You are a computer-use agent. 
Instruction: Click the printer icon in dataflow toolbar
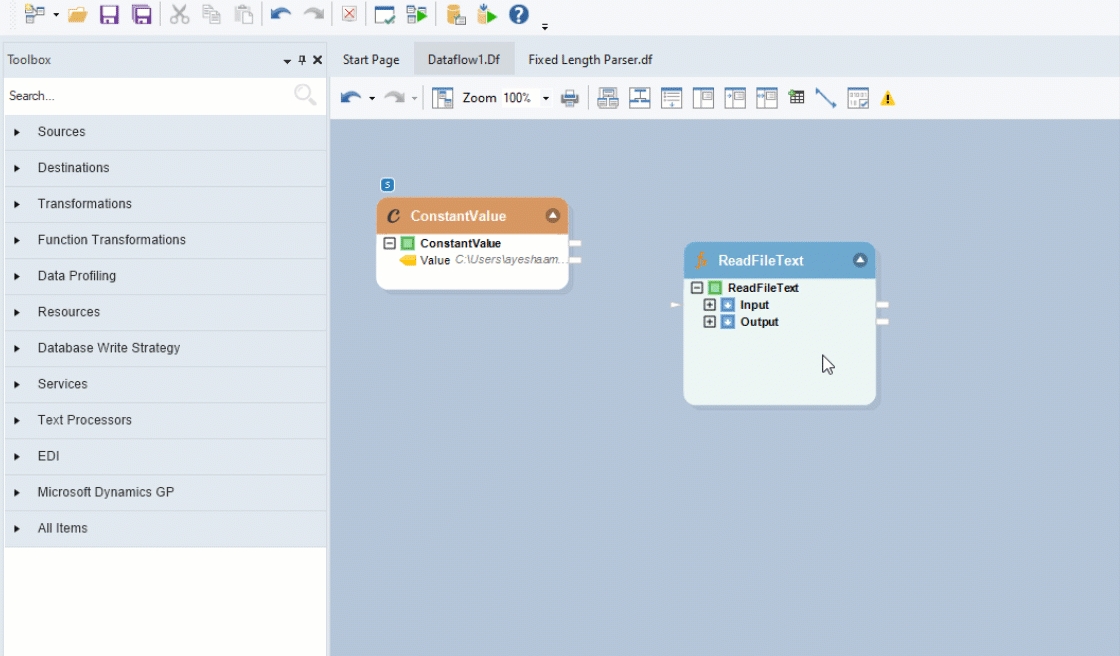coord(570,98)
